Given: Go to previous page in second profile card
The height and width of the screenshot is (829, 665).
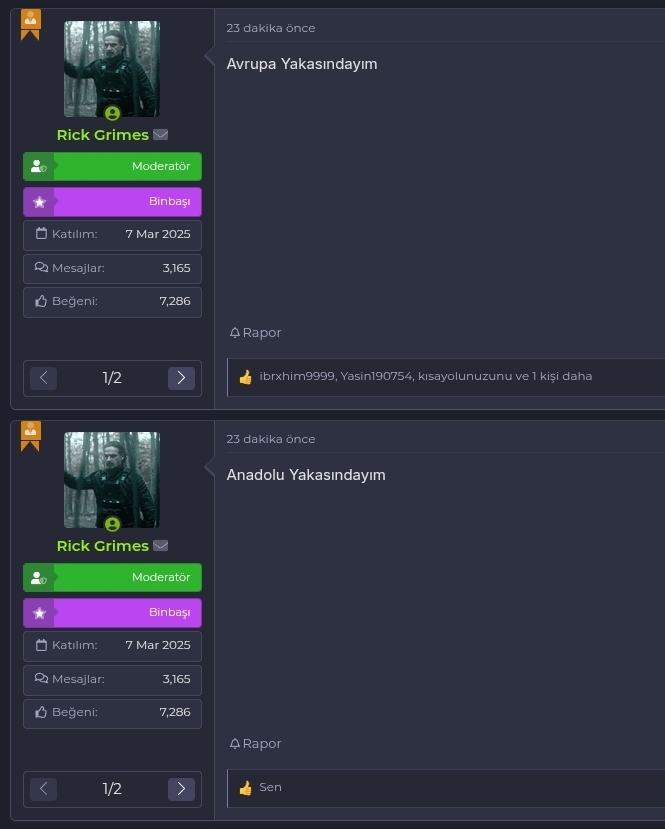Looking at the screenshot, I should (x=43, y=789).
